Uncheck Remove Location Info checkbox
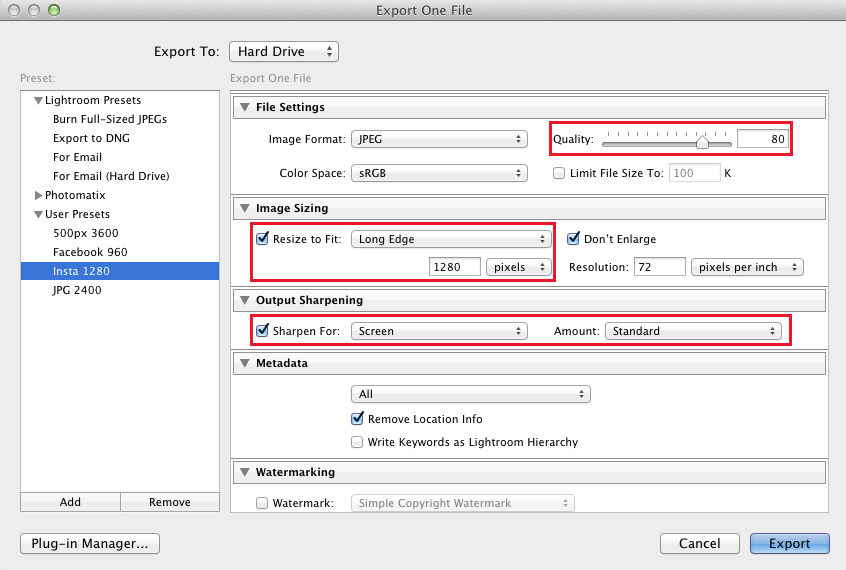The height and width of the screenshot is (570, 846). (357, 418)
